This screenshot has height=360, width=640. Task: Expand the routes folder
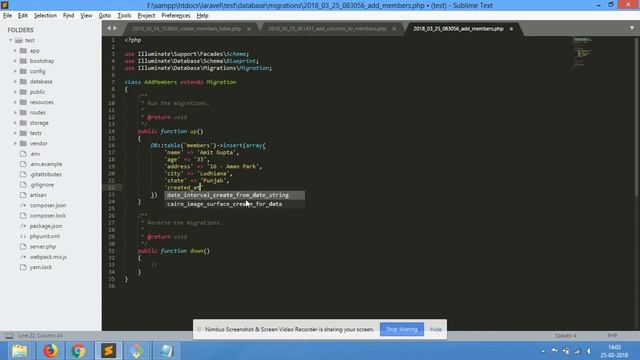[x=15, y=112]
